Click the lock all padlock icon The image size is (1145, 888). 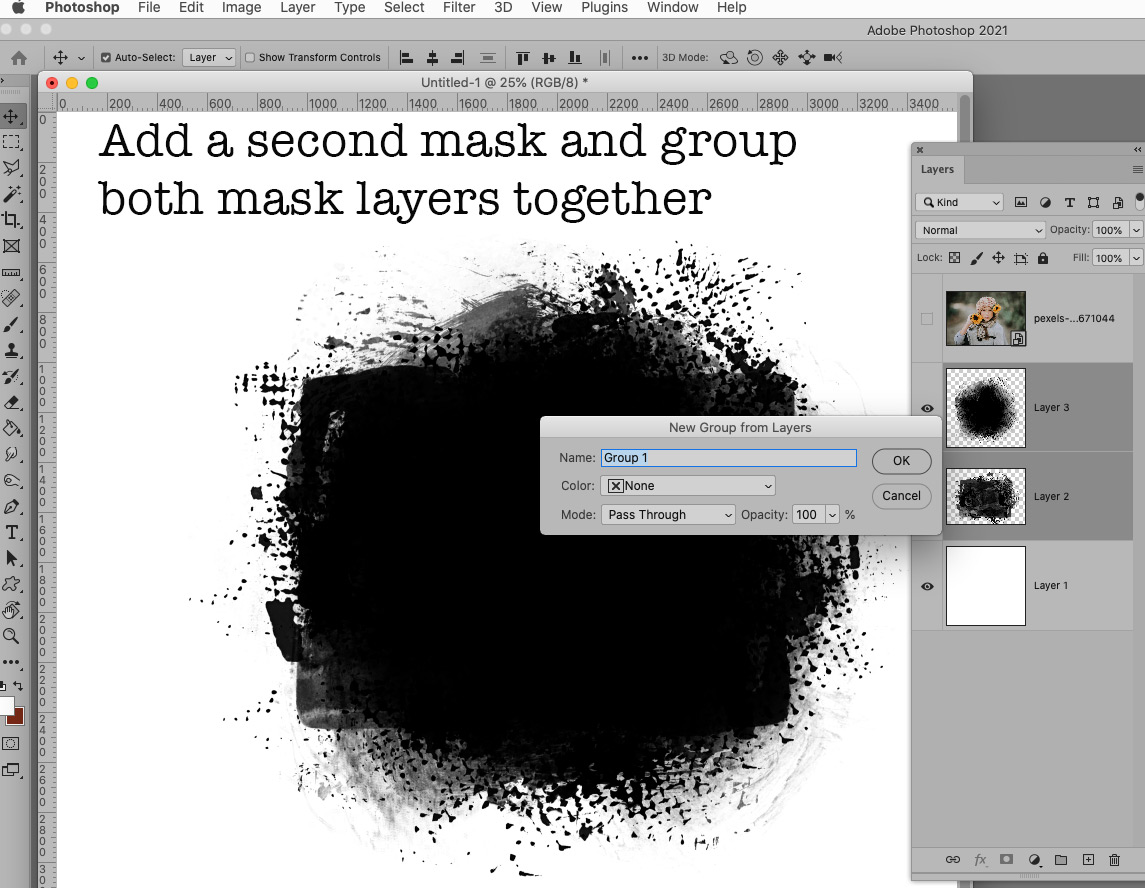[x=1043, y=258]
